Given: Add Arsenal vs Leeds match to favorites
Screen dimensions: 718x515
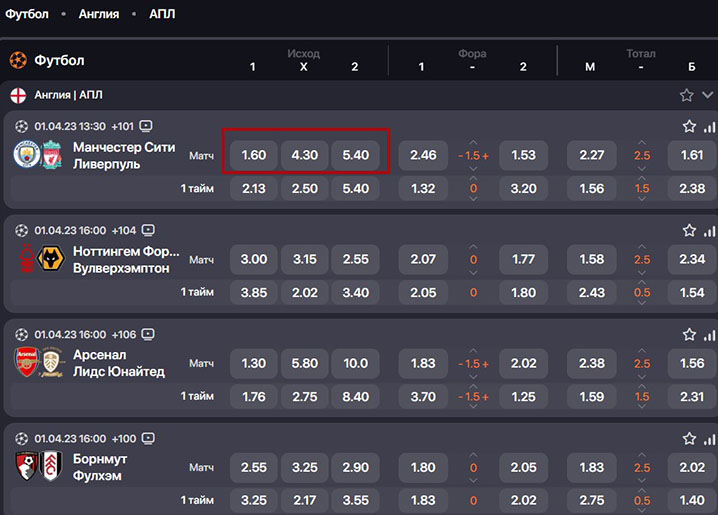Looking at the screenshot, I should 689,335.
